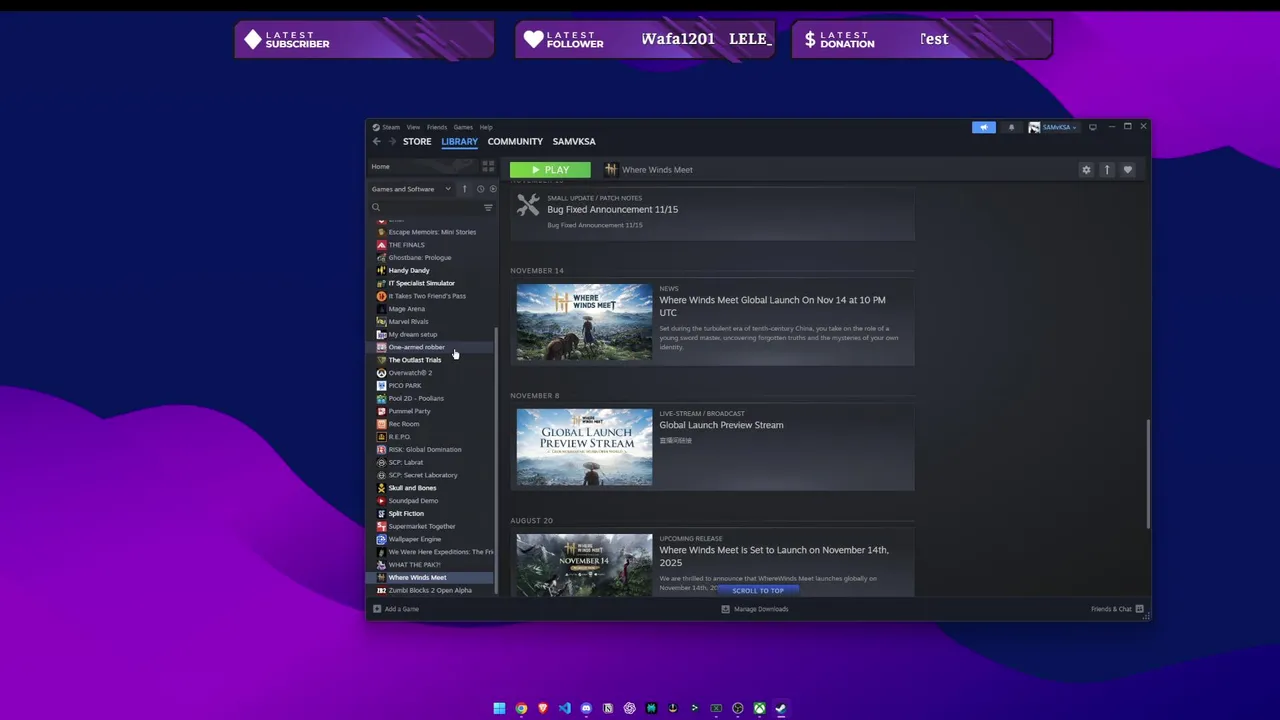Open Visual Studio Code from taskbar

point(565,708)
